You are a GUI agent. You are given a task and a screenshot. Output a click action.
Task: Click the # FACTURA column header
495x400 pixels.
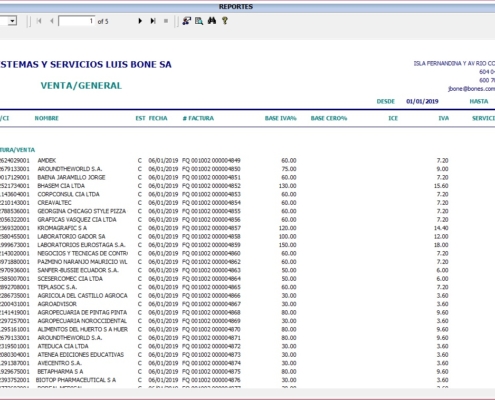198,118
